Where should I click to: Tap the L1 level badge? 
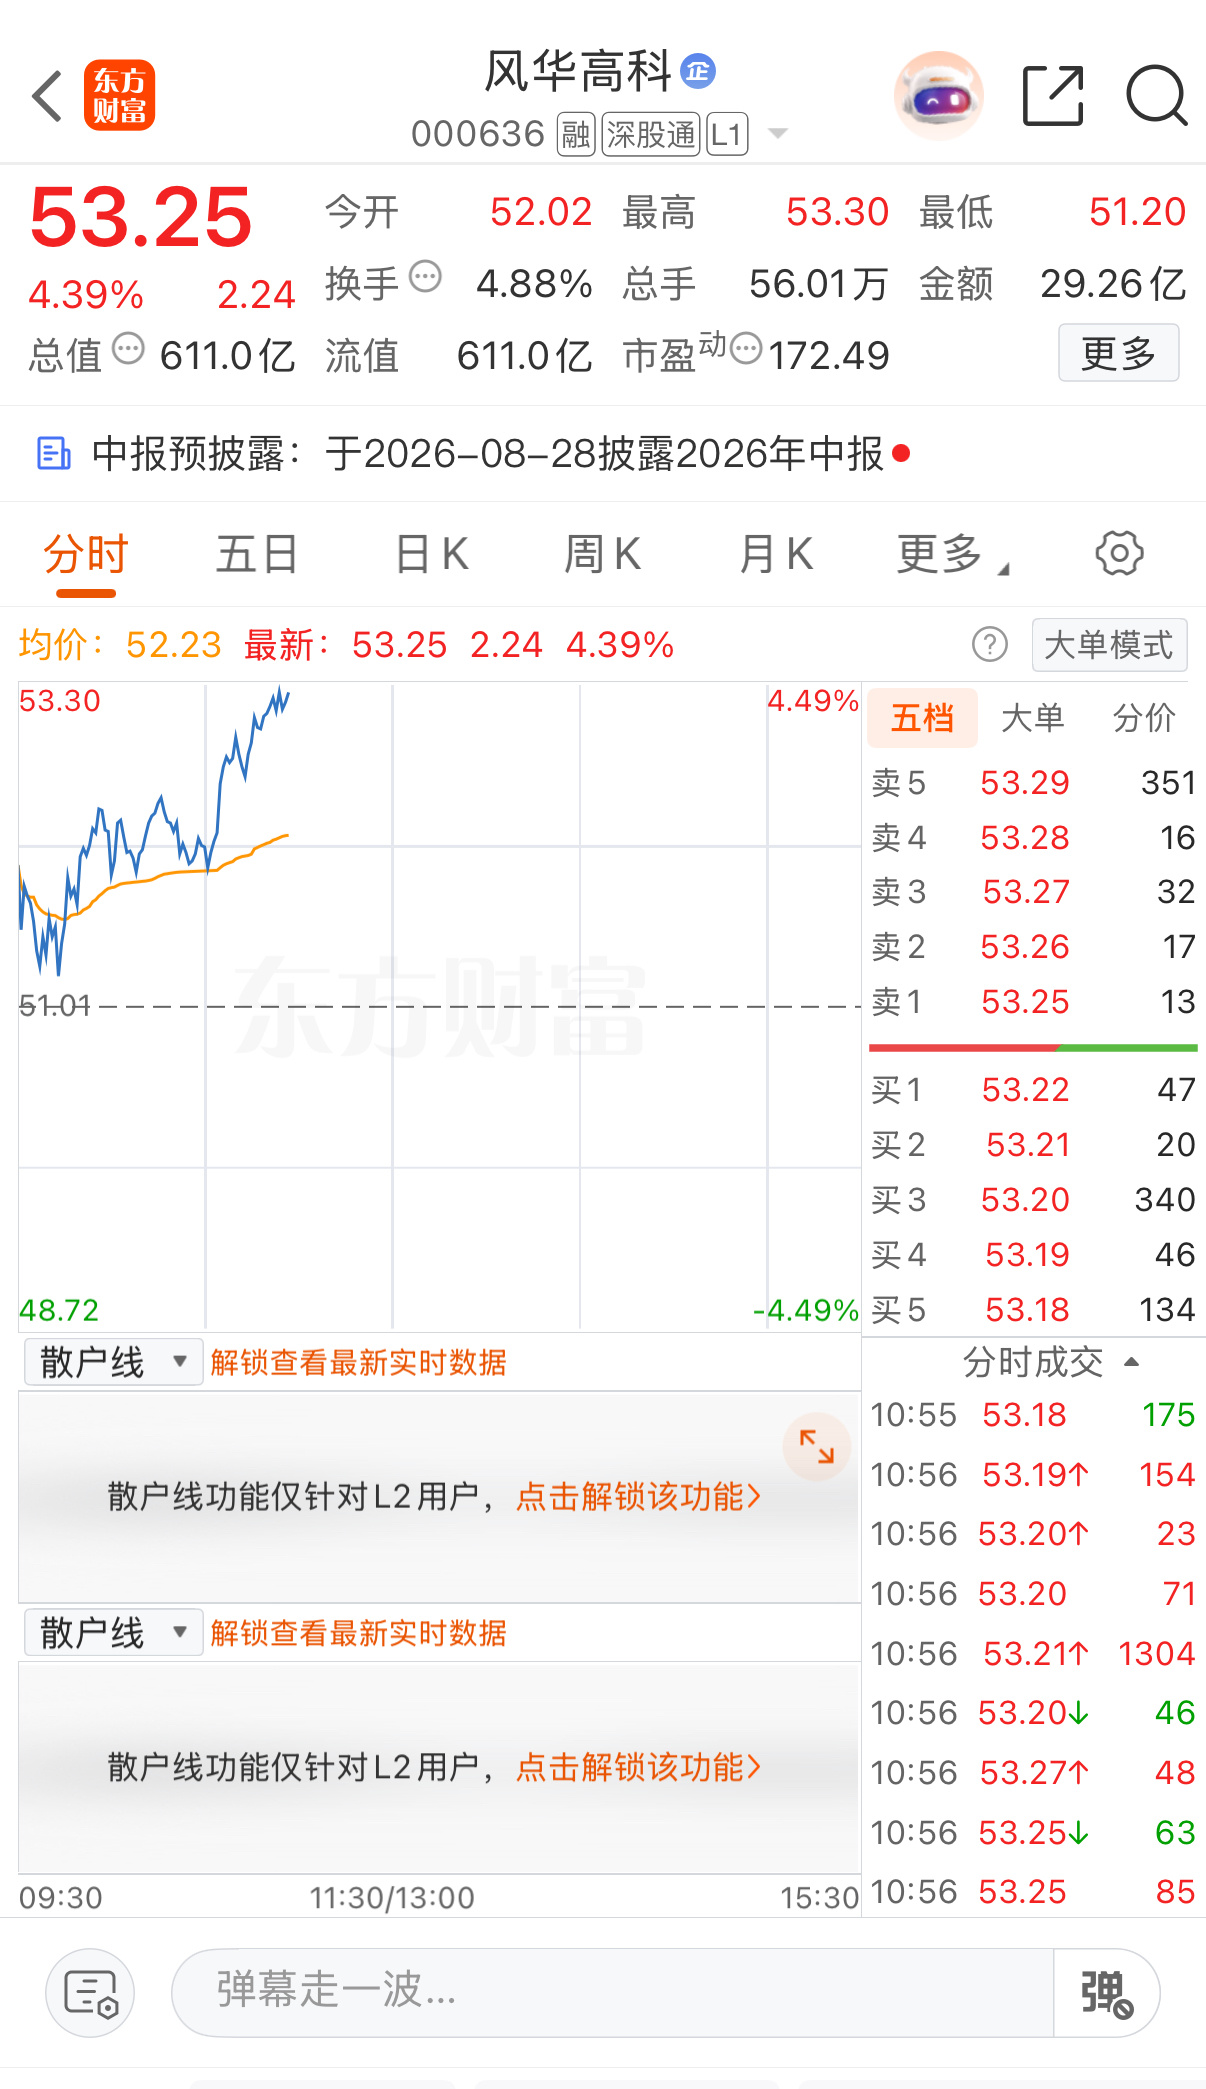[x=727, y=134]
